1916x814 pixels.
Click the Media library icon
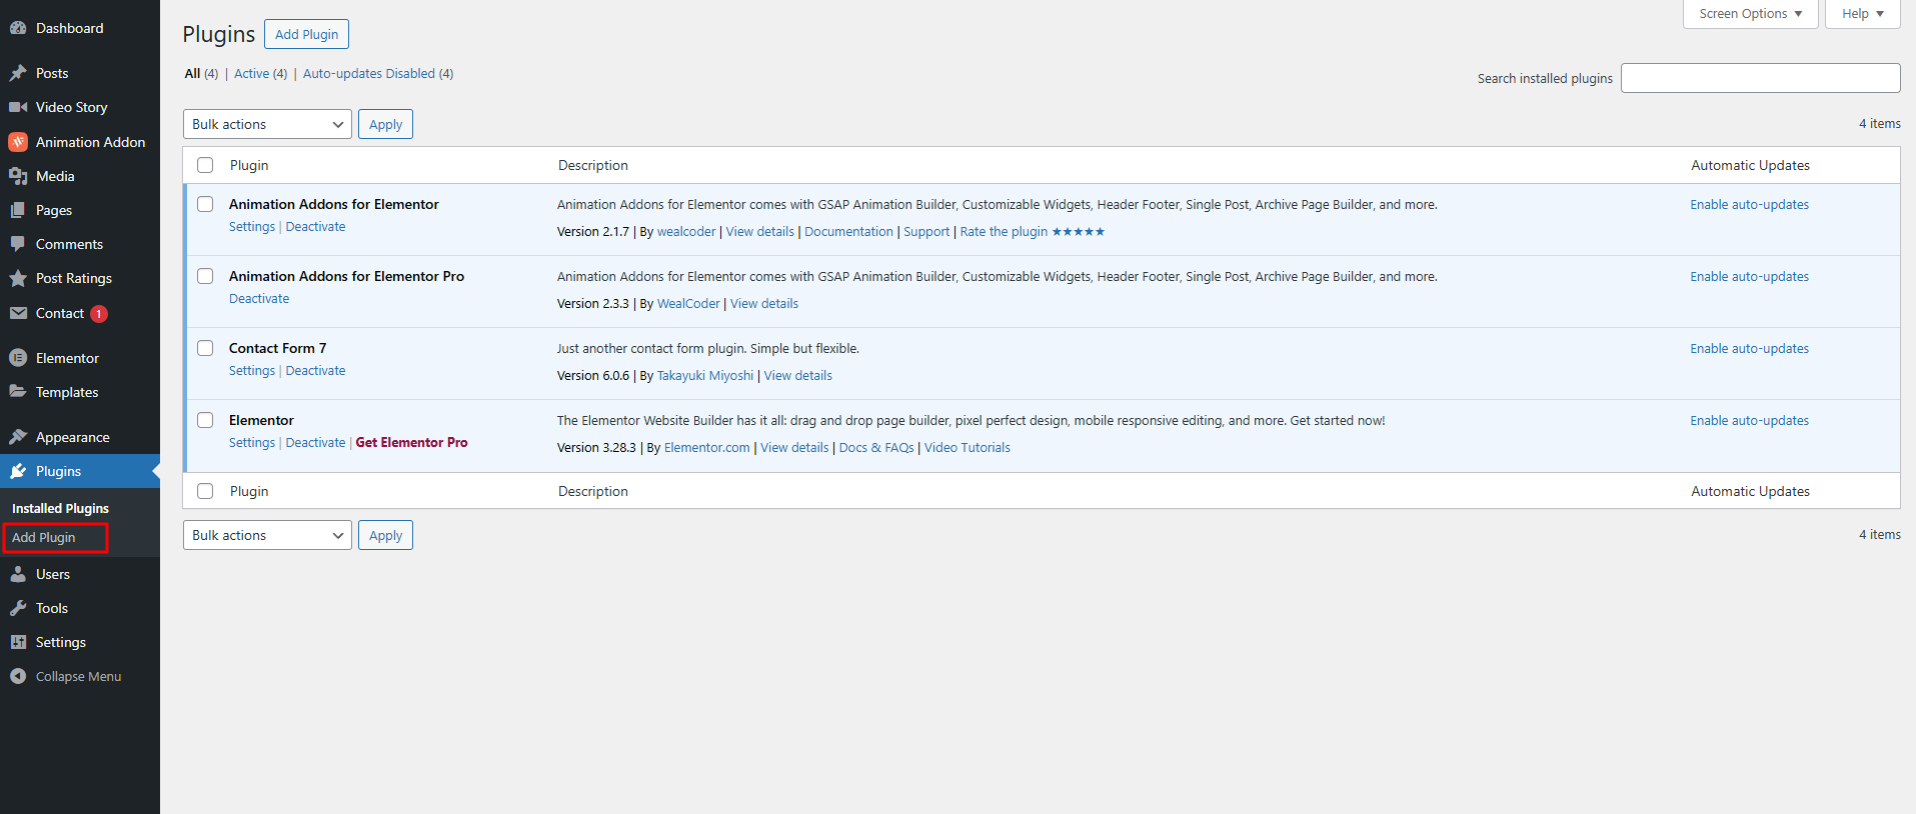tap(18, 176)
